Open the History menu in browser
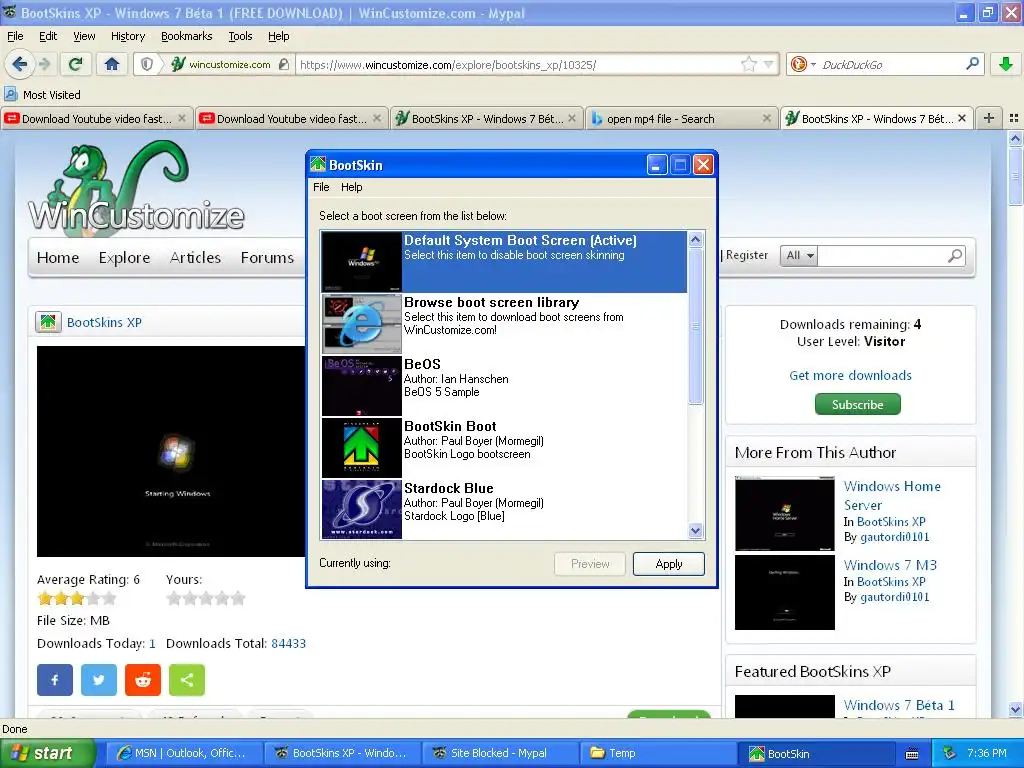The width and height of the screenshot is (1024, 768). click(128, 36)
